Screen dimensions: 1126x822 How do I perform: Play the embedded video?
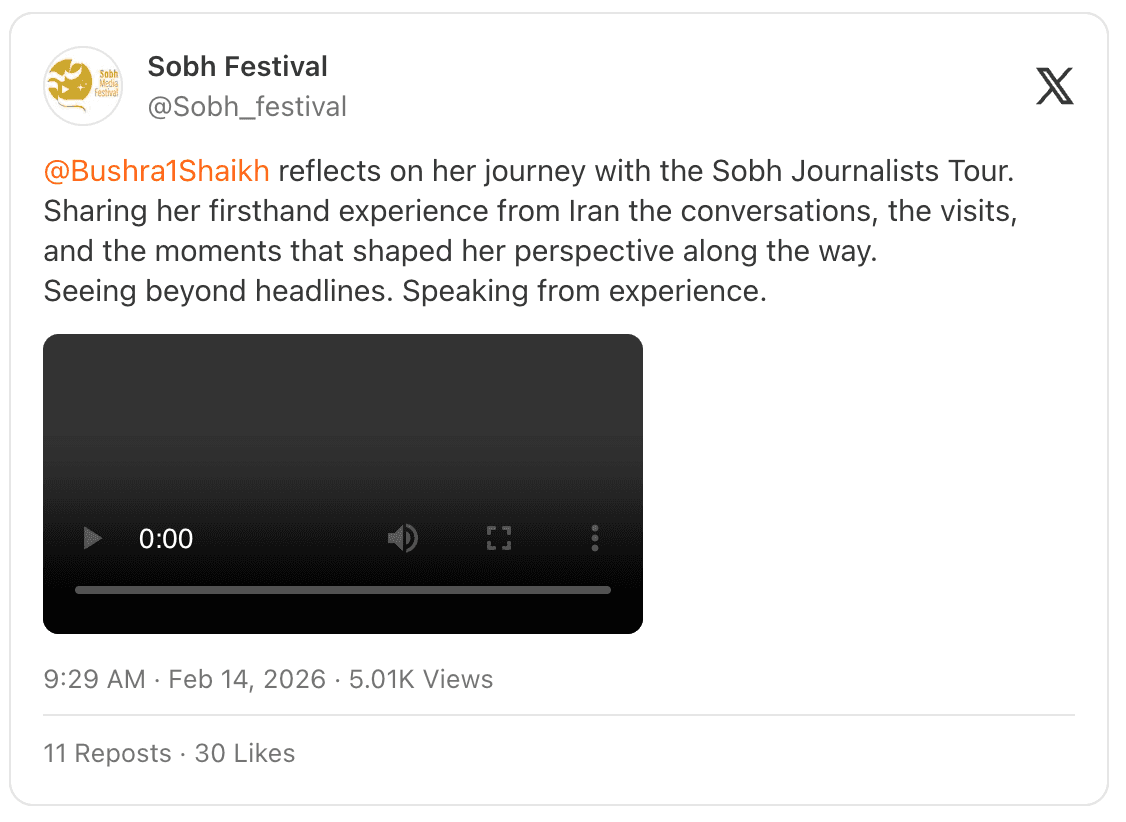pos(93,539)
